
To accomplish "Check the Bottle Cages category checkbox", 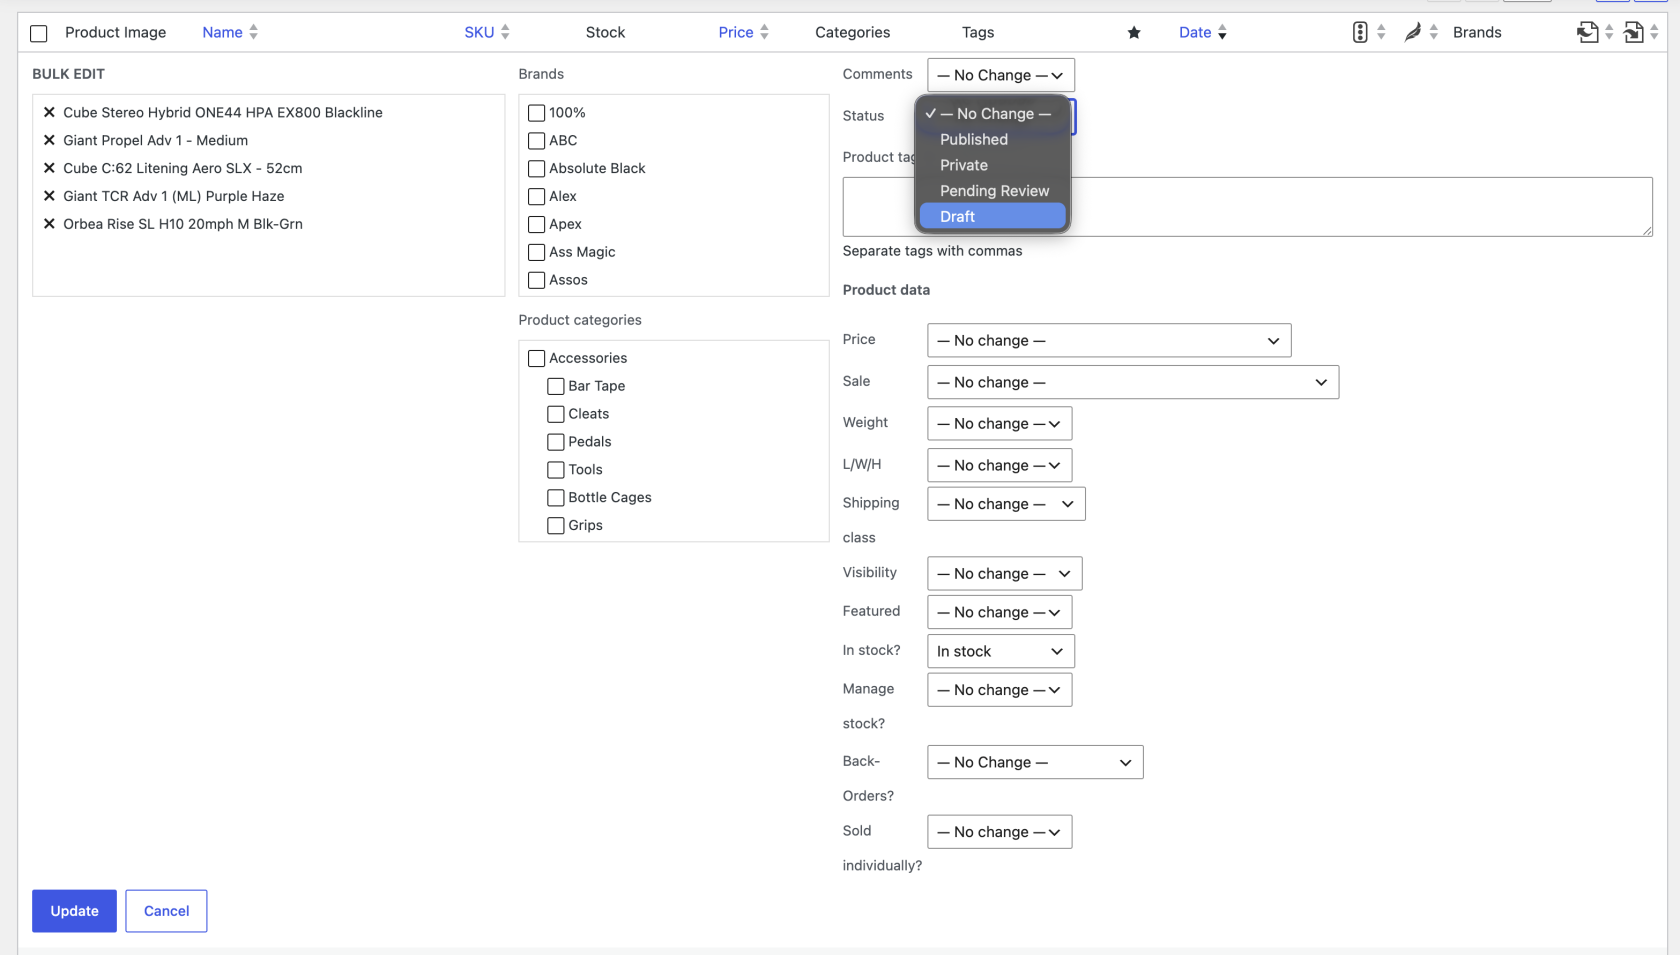I will pos(556,498).
